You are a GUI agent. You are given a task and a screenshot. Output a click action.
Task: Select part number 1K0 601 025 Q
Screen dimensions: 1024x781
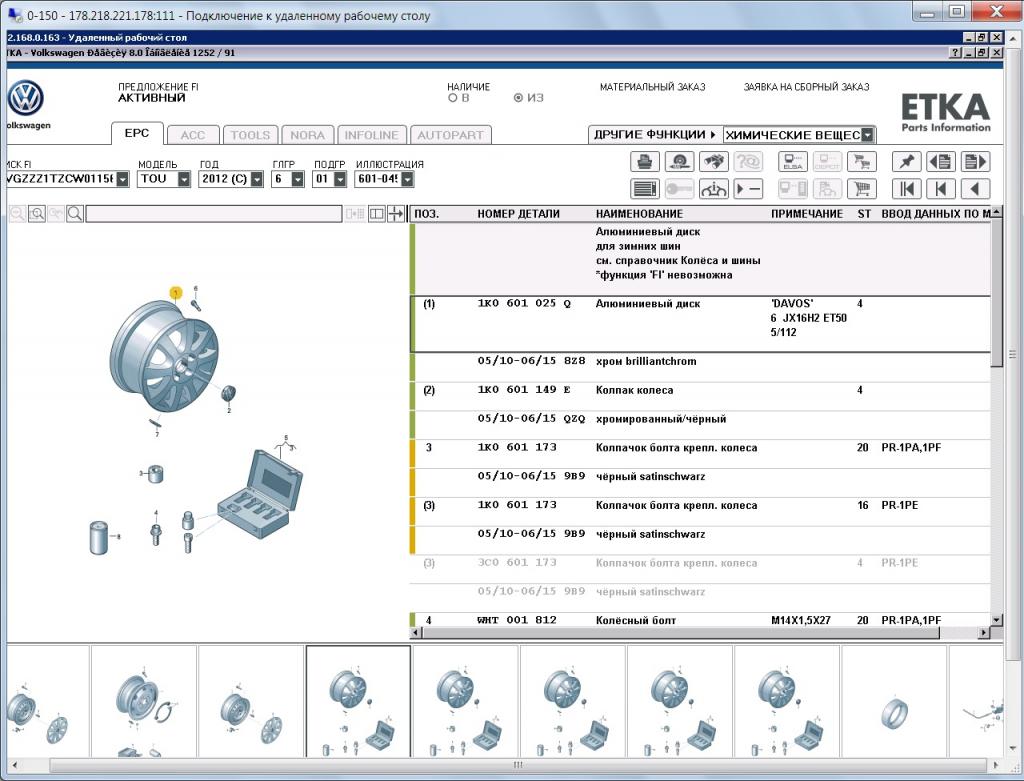point(524,304)
